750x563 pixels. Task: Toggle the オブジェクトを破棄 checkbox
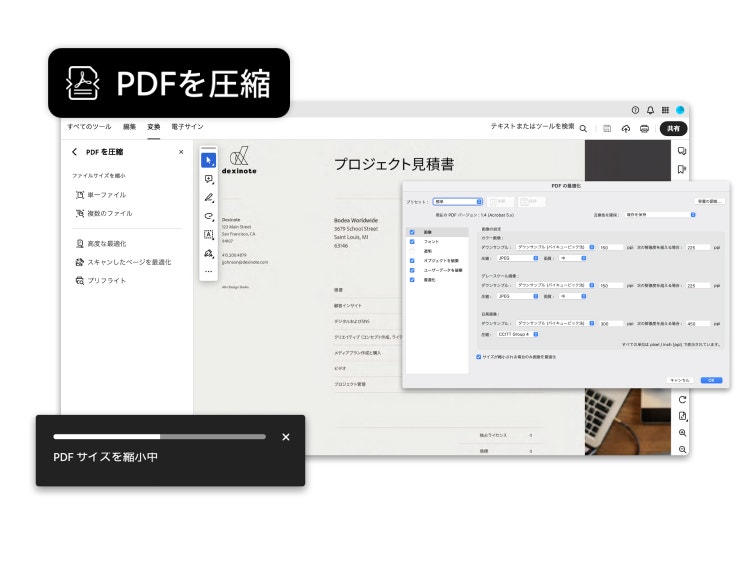412,261
